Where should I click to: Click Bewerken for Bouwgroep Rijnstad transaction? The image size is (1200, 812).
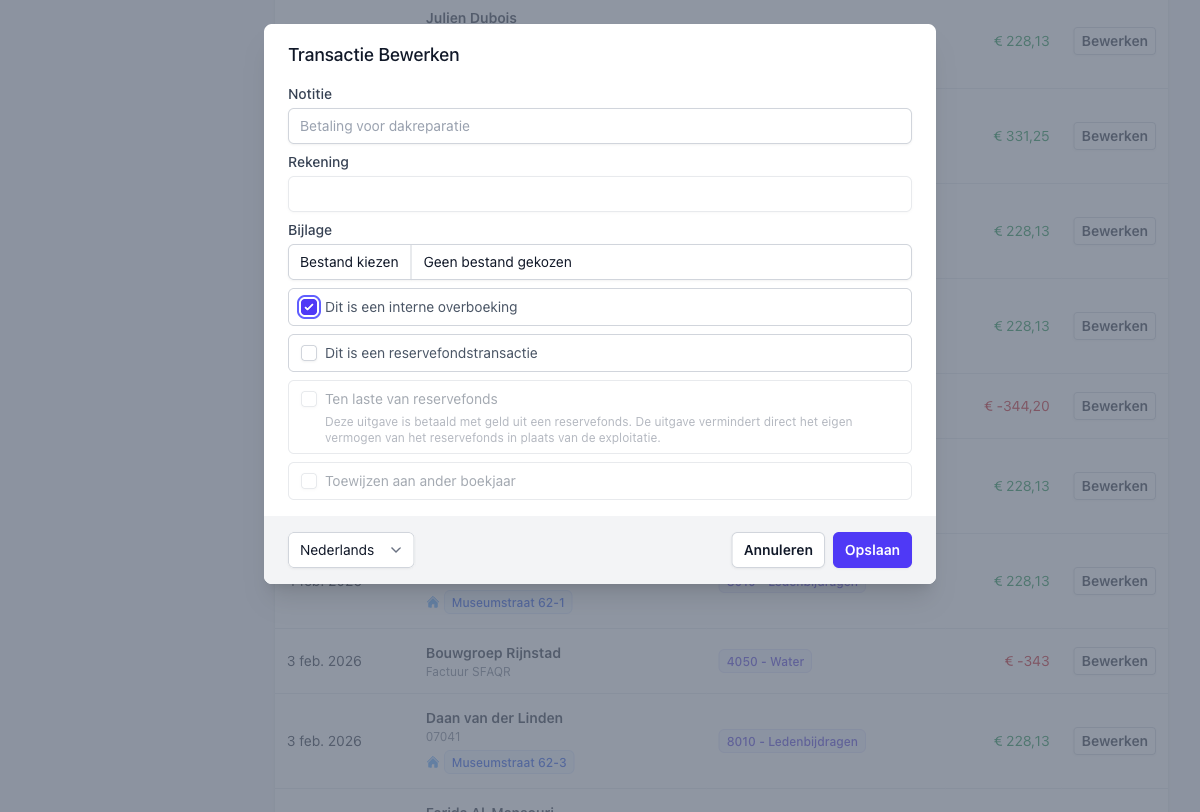pyautogui.click(x=1114, y=661)
